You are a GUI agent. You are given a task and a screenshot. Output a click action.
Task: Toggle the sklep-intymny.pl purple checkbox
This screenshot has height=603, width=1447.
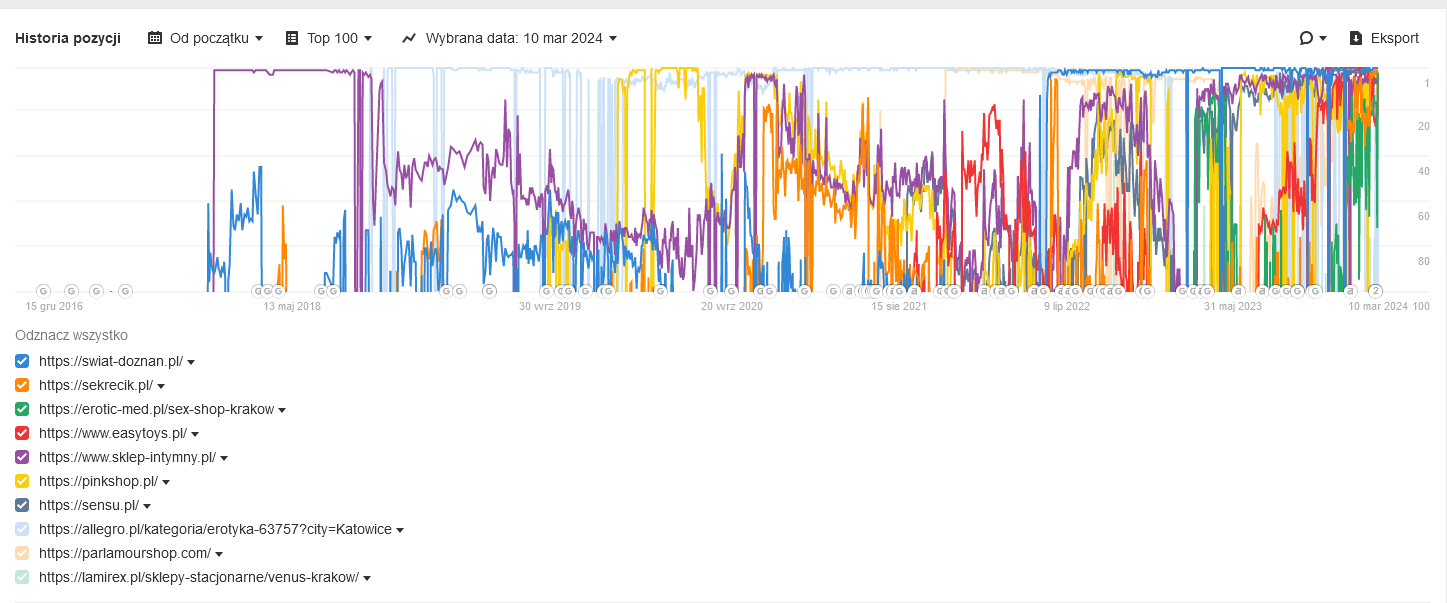[x=22, y=457]
